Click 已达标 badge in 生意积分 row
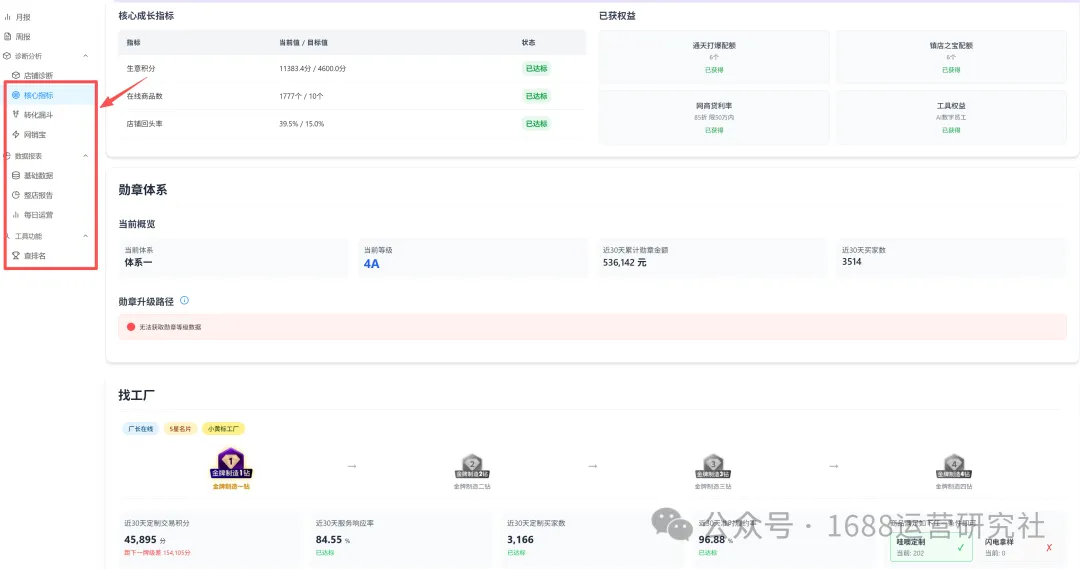This screenshot has height=569, width=1080. point(537,68)
